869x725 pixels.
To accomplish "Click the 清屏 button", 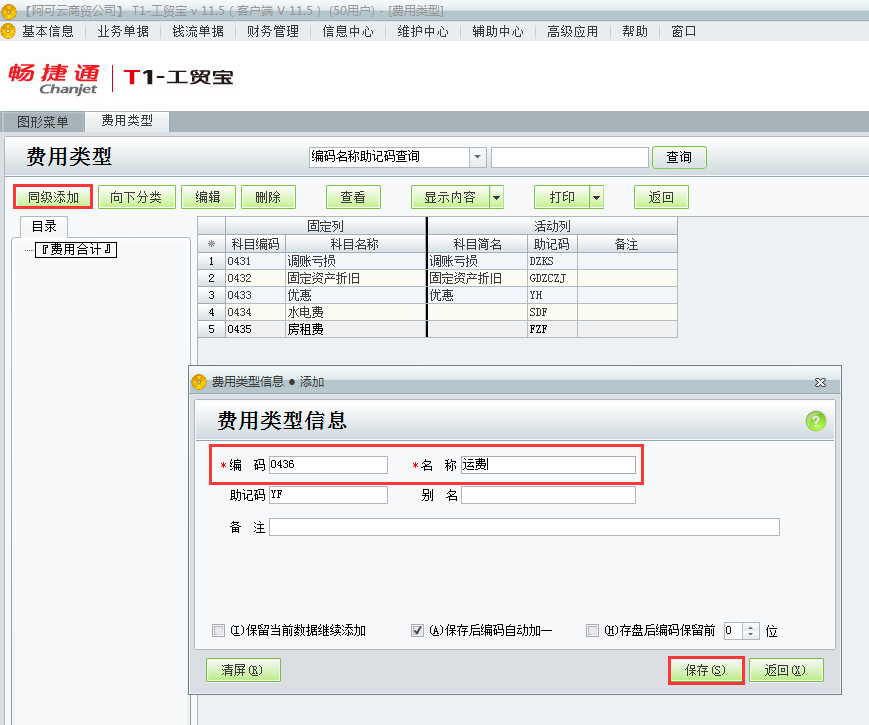I will 243,669.
